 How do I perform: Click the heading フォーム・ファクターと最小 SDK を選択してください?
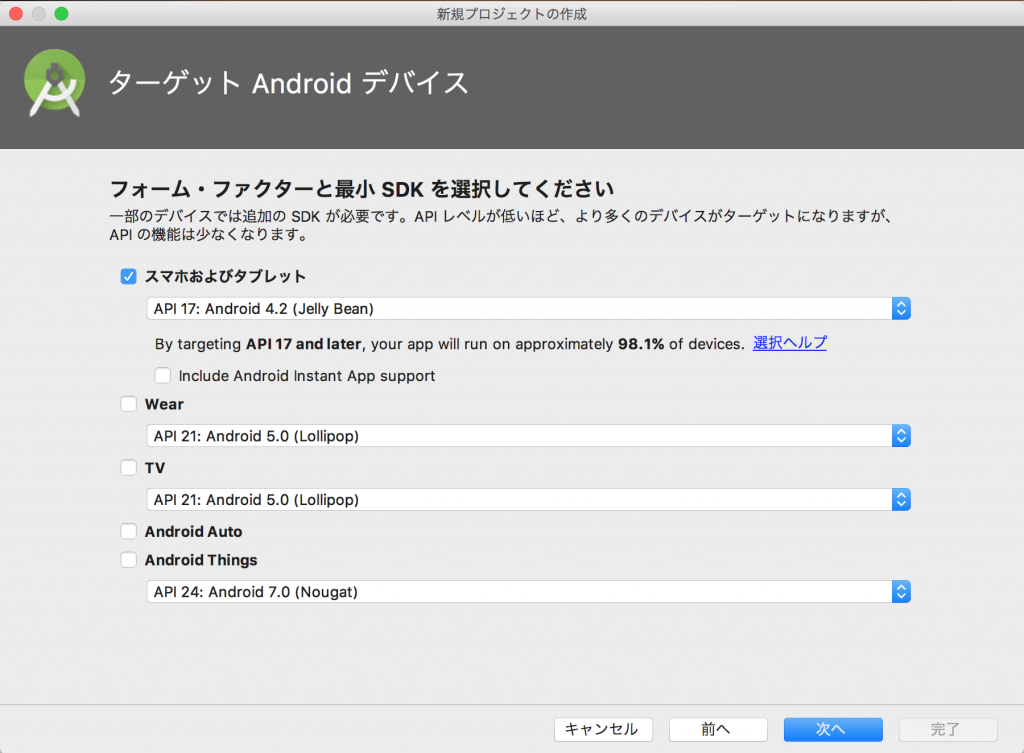click(362, 189)
